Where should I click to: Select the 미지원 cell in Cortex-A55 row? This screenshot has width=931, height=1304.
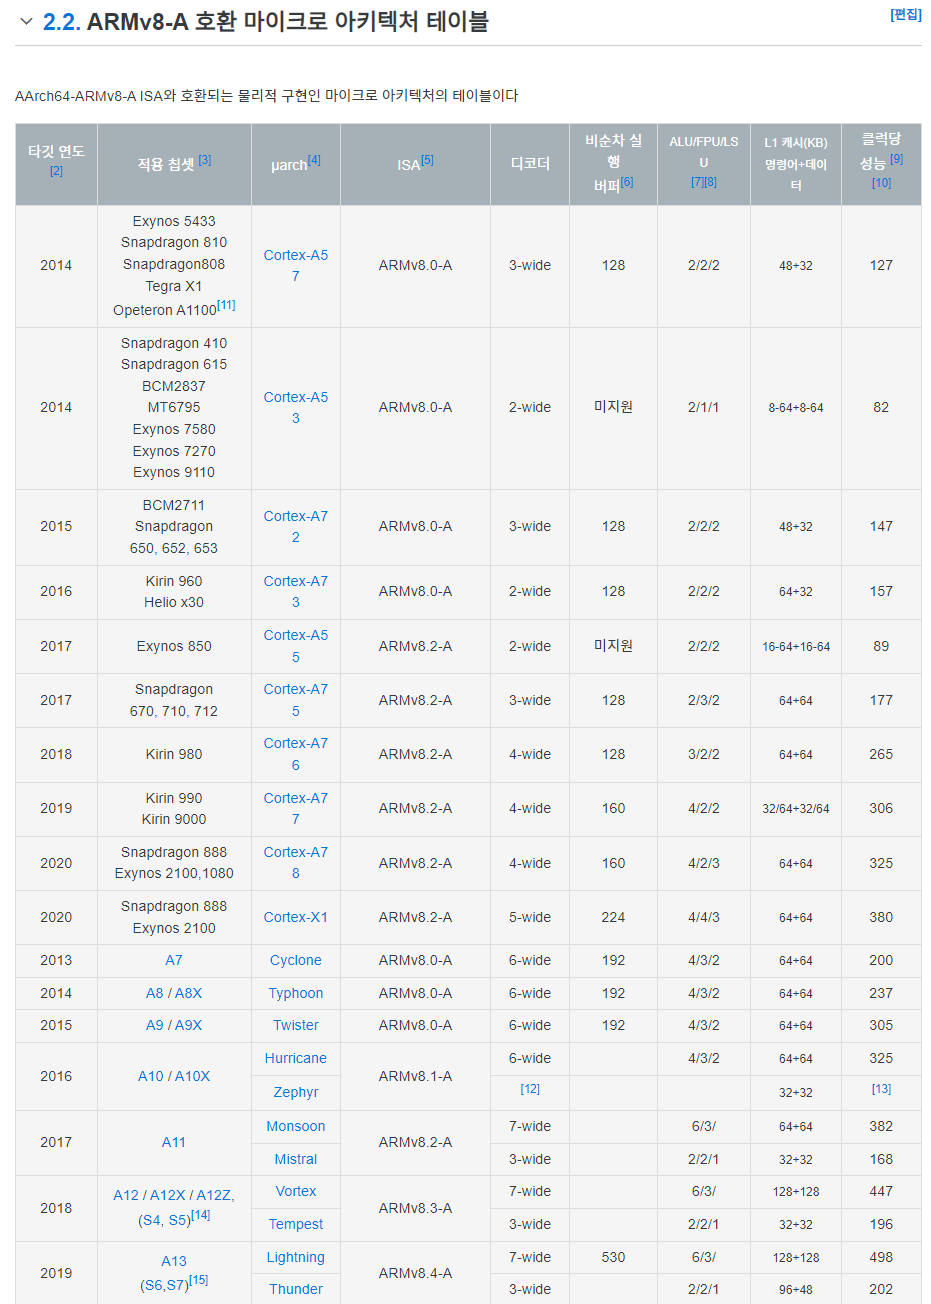(614, 646)
